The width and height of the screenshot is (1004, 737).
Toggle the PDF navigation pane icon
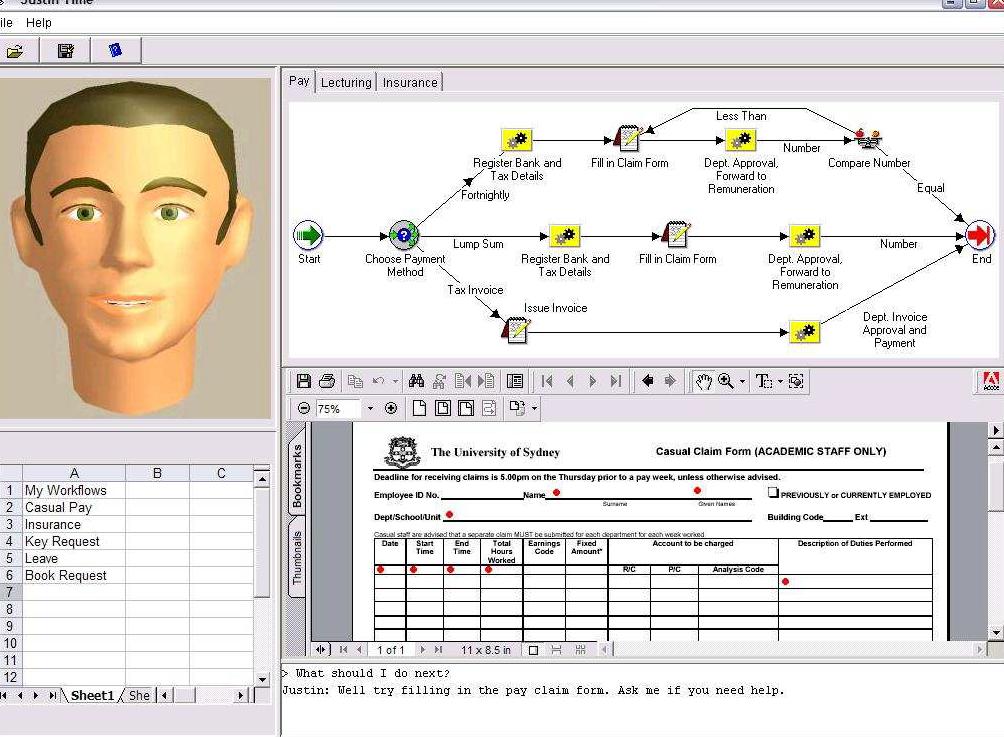tap(515, 382)
